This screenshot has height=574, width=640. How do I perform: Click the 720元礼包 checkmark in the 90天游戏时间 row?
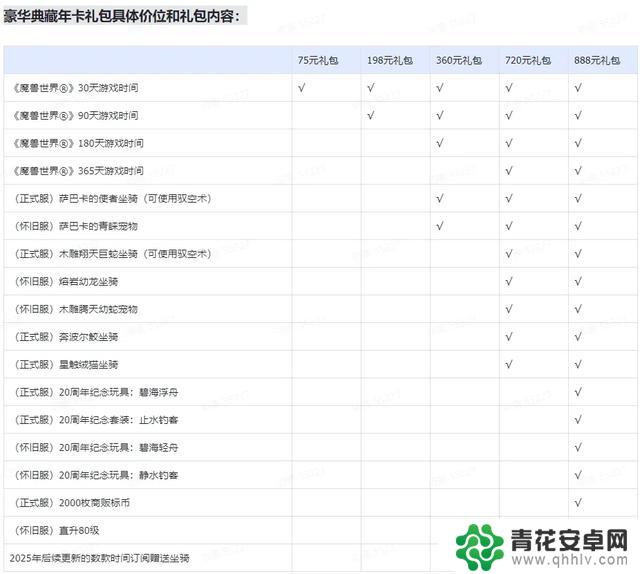[509, 116]
